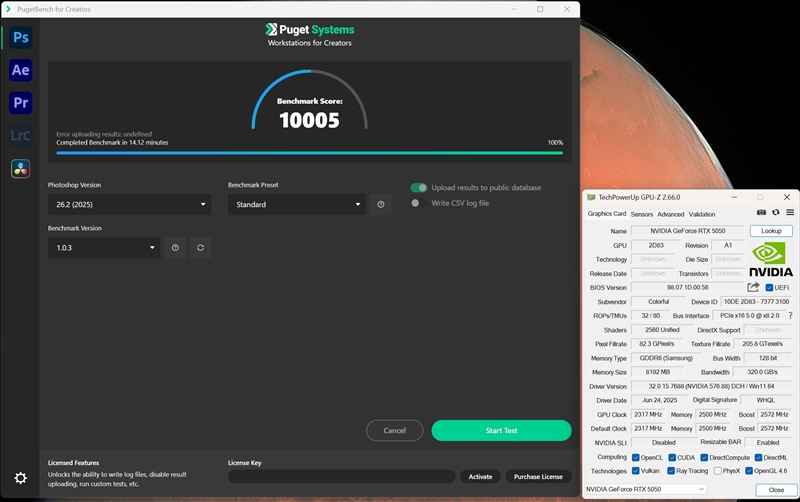Switch to the Premiere Pro benchmark icon

pos(20,103)
